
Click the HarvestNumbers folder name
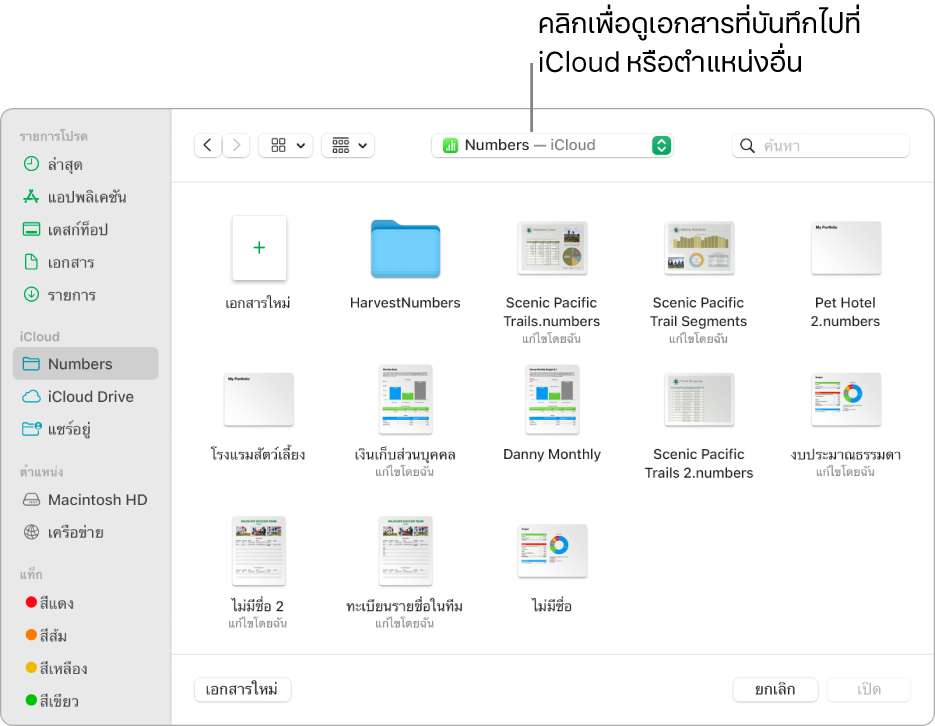coord(405,303)
